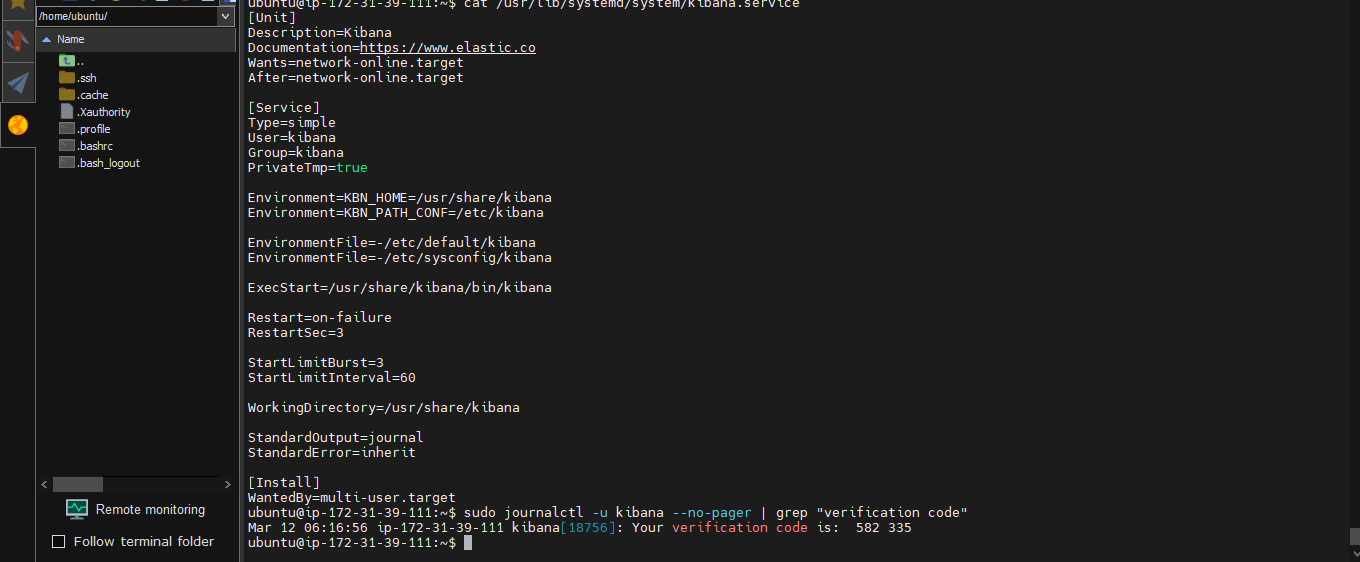Open the Macros paper-plane sidebar tab
Screen dimensions: 1360x562
pos(17,82)
